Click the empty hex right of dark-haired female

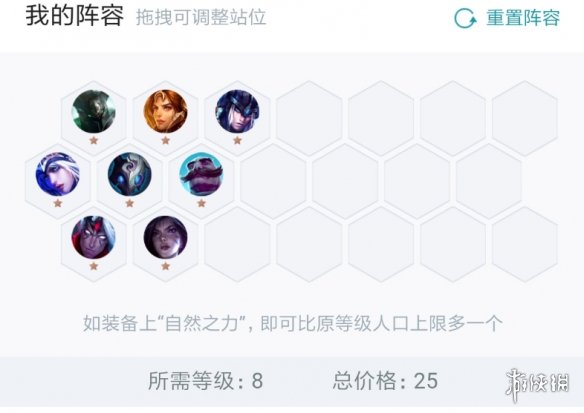(237, 244)
